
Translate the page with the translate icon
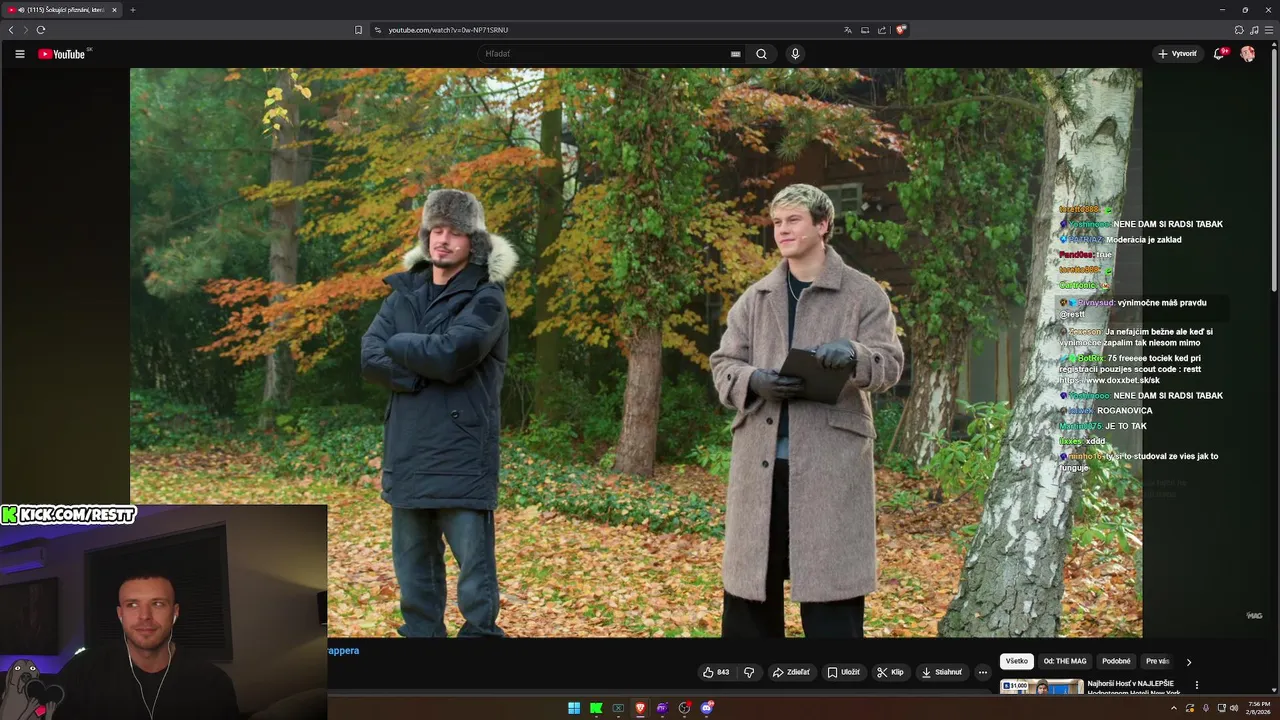(848, 30)
